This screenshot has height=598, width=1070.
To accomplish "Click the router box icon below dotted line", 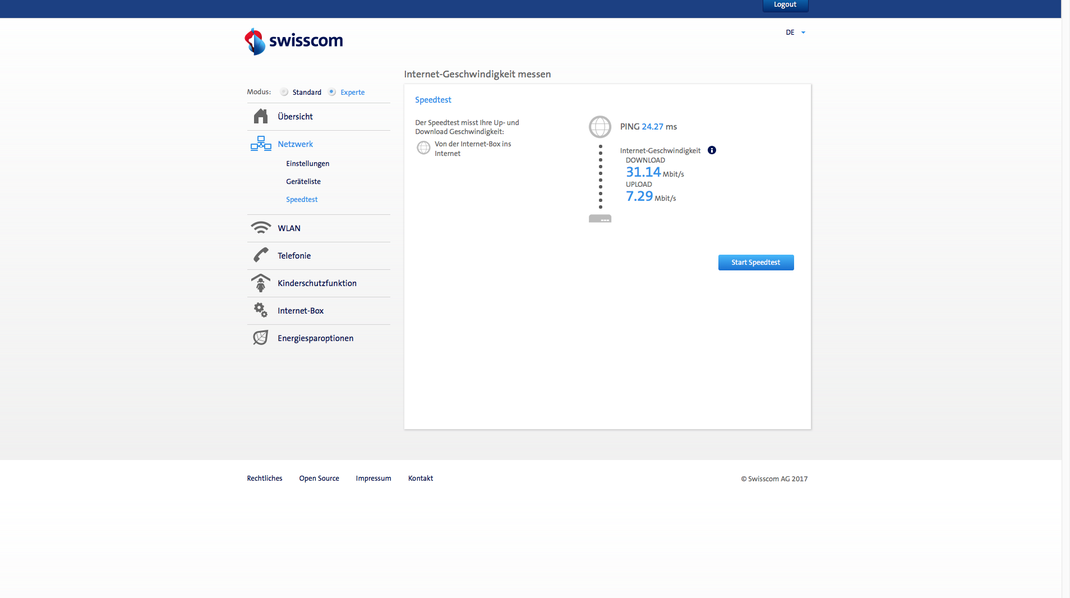I will [600, 218].
